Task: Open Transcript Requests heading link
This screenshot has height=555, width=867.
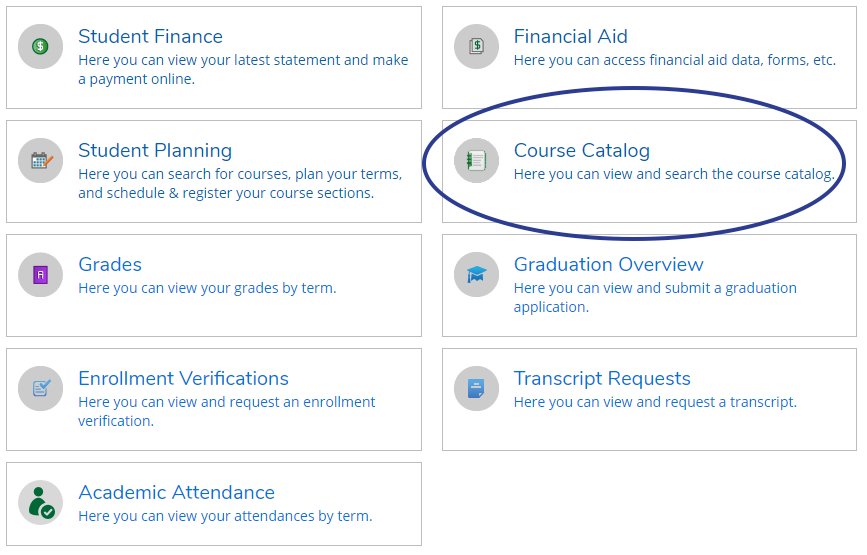Action: 602,379
